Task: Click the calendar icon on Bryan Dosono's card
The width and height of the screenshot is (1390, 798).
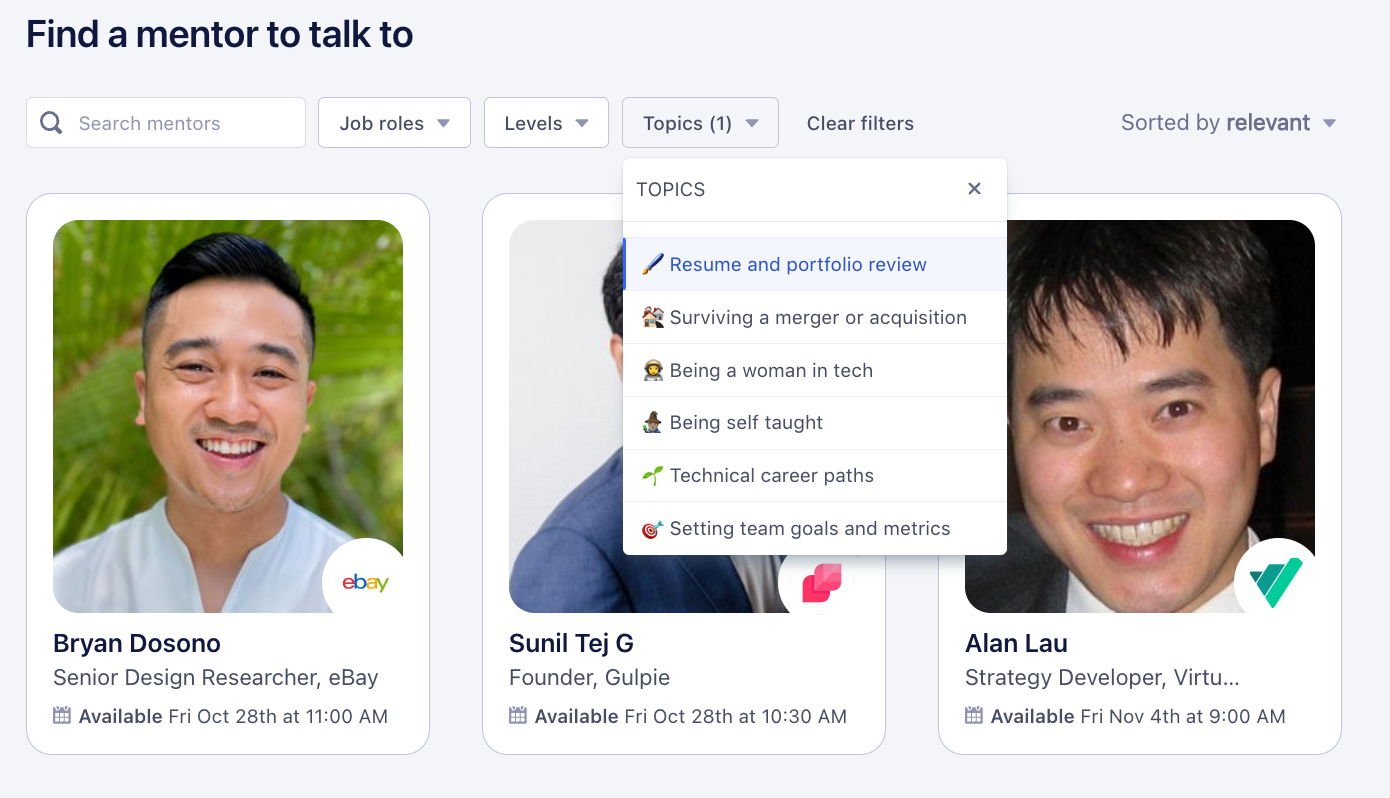Action: pyautogui.click(x=64, y=716)
